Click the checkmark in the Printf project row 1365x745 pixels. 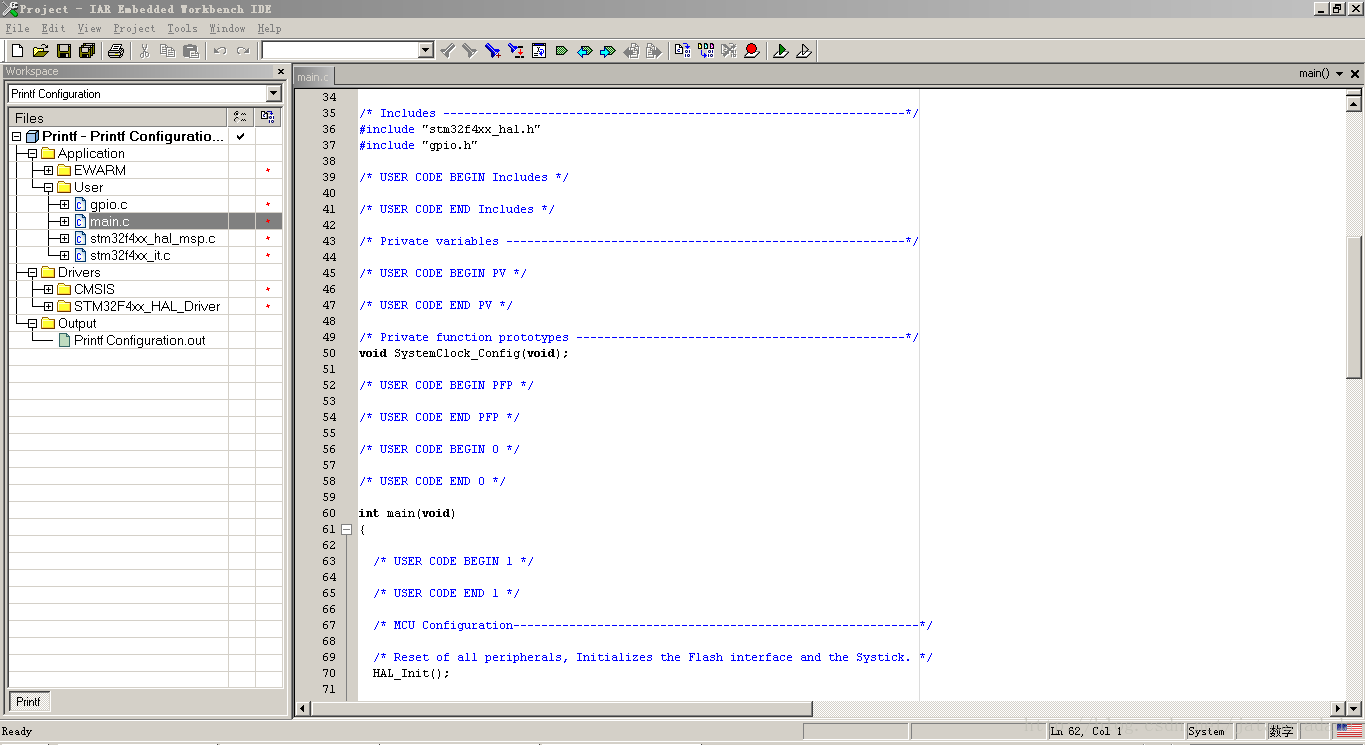[241, 136]
